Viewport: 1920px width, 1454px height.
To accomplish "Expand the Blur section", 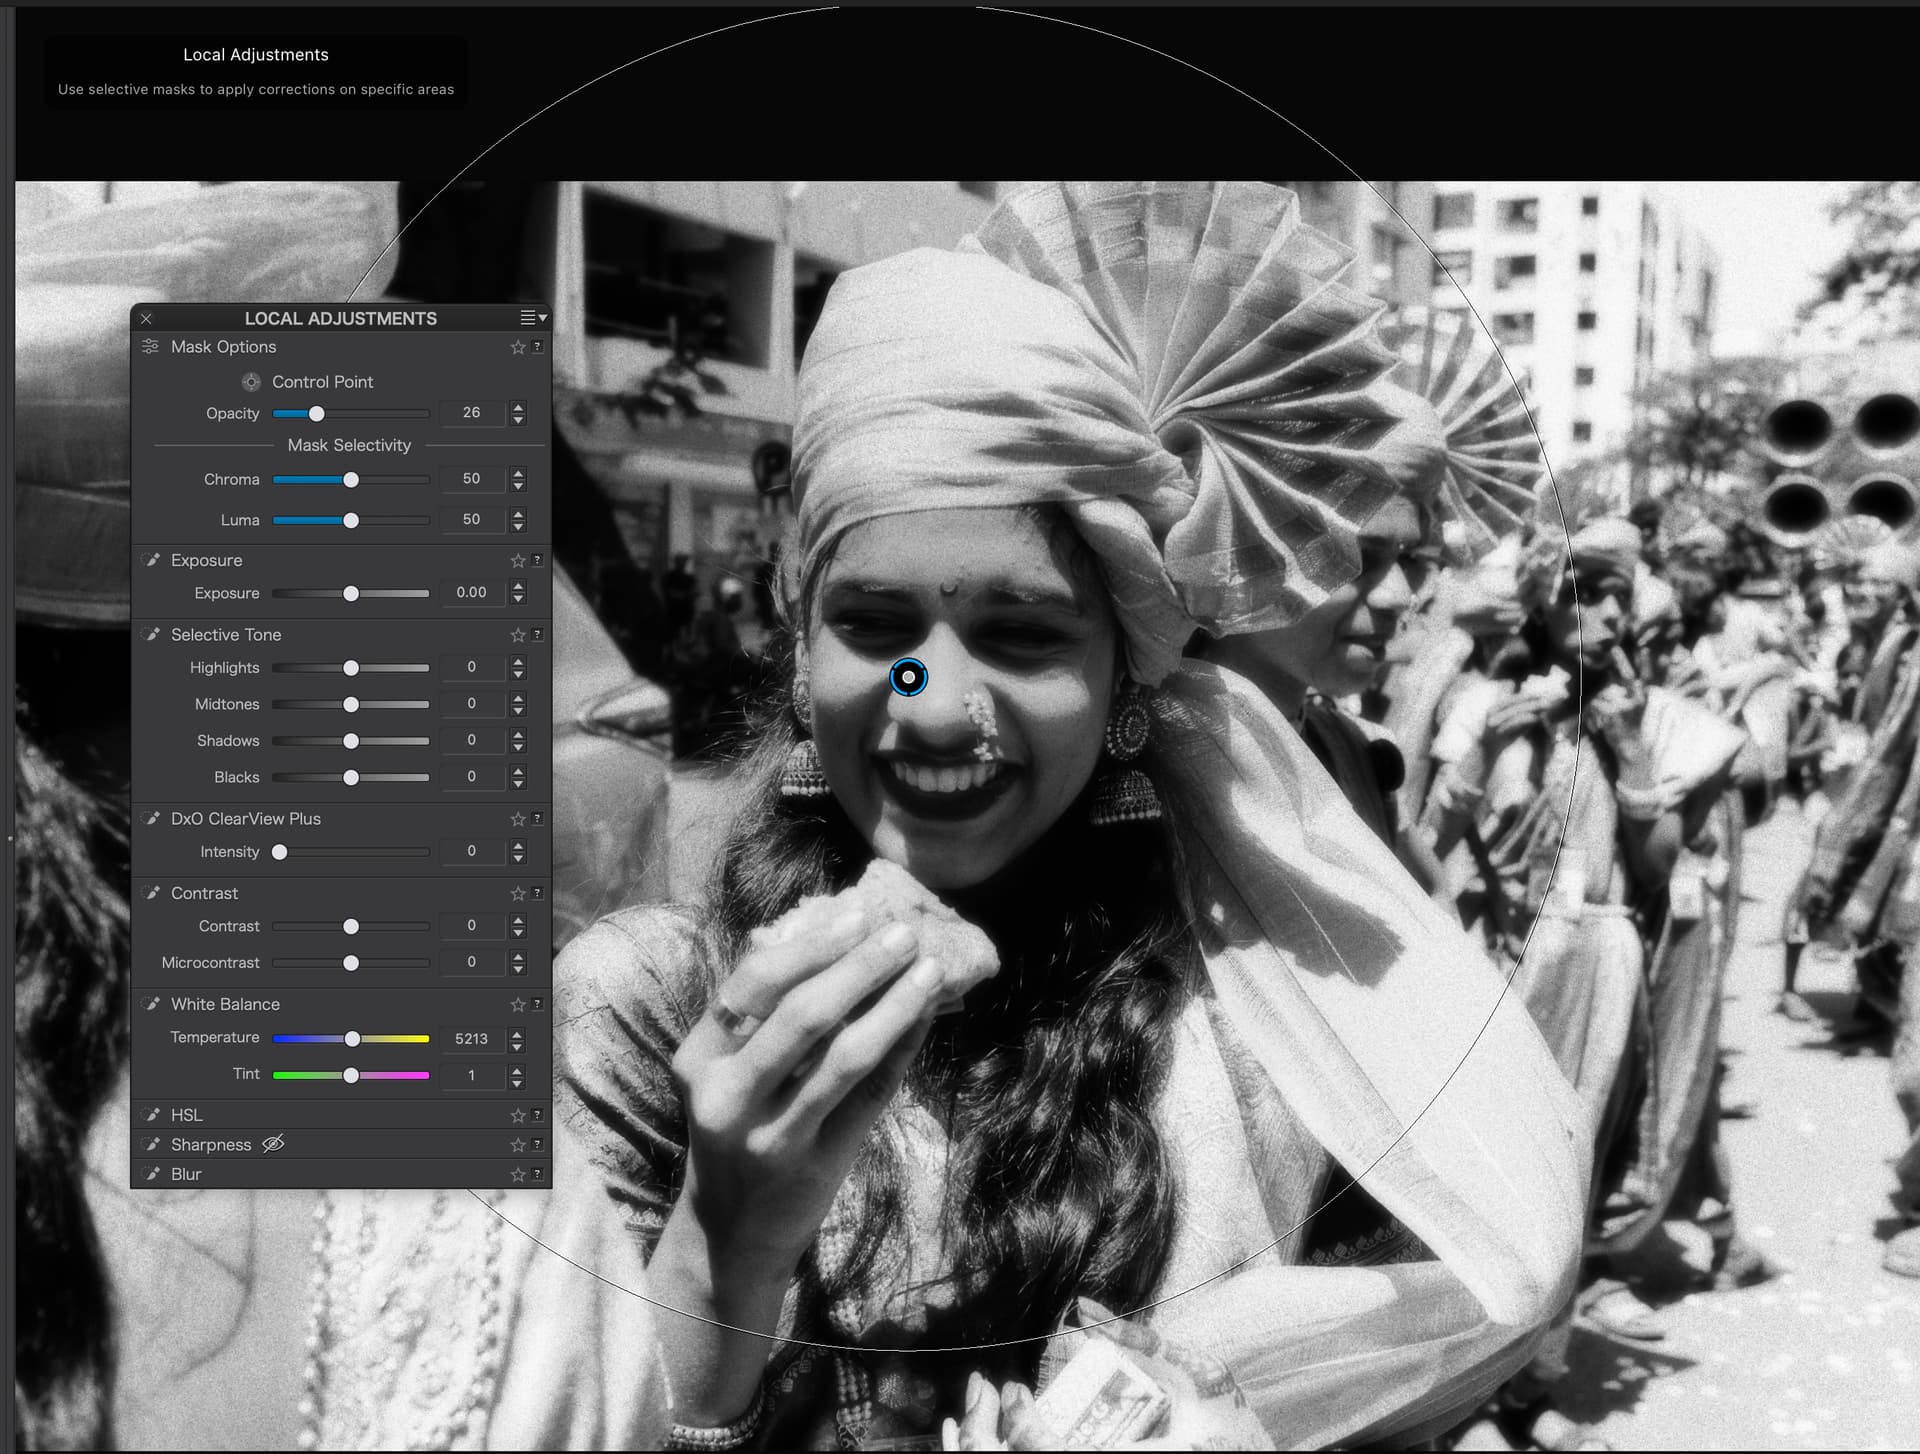I will coord(186,1174).
